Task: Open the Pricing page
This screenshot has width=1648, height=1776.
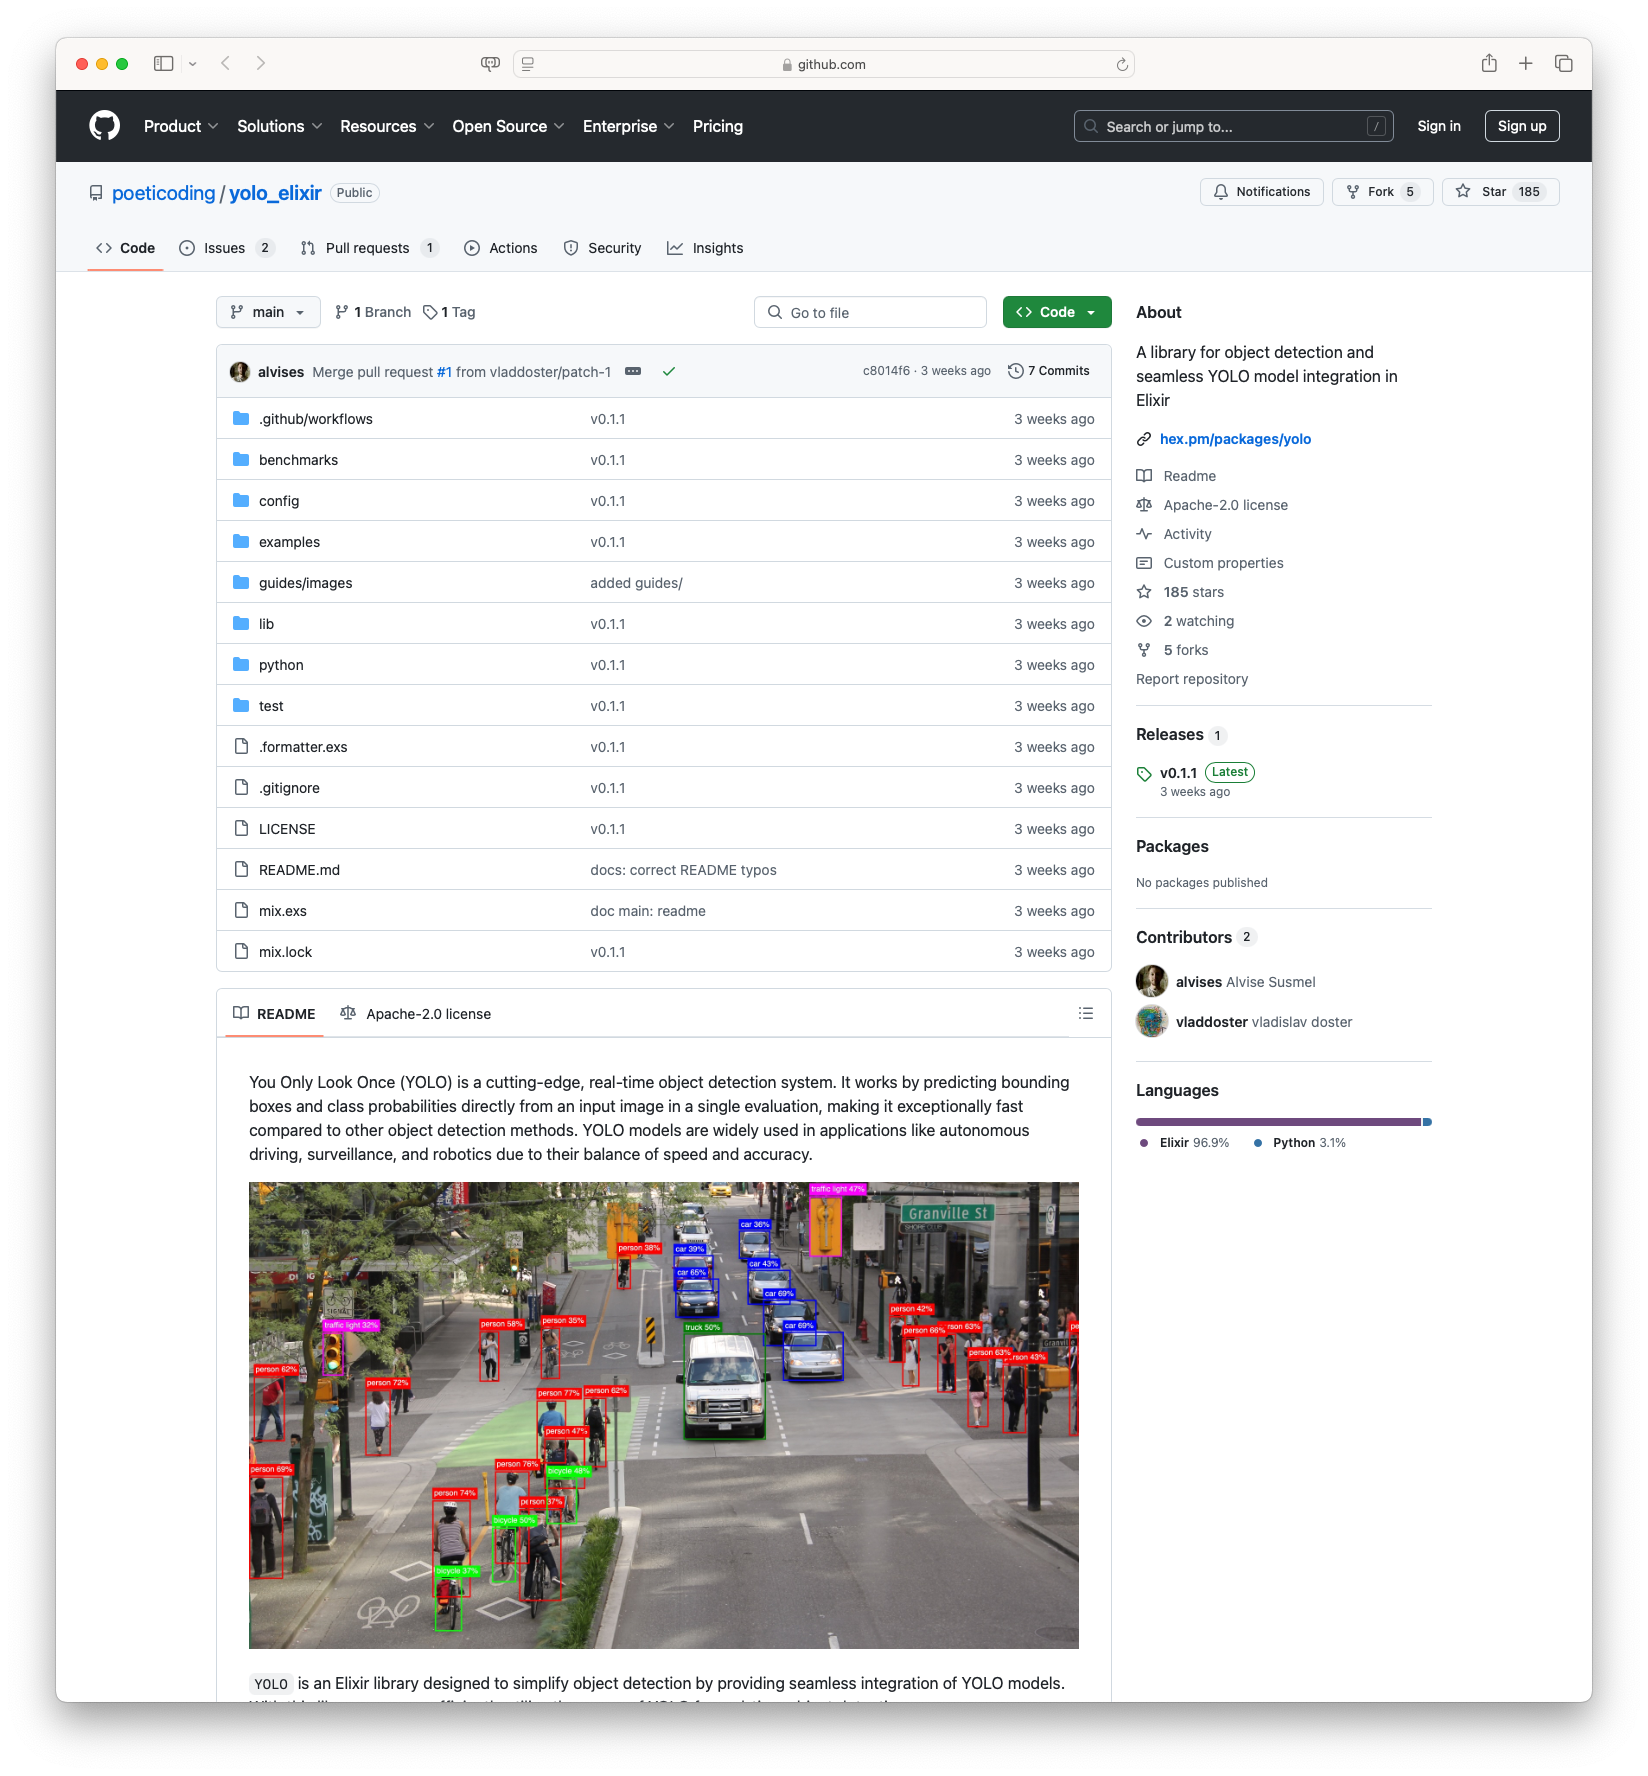Action: click(x=718, y=126)
